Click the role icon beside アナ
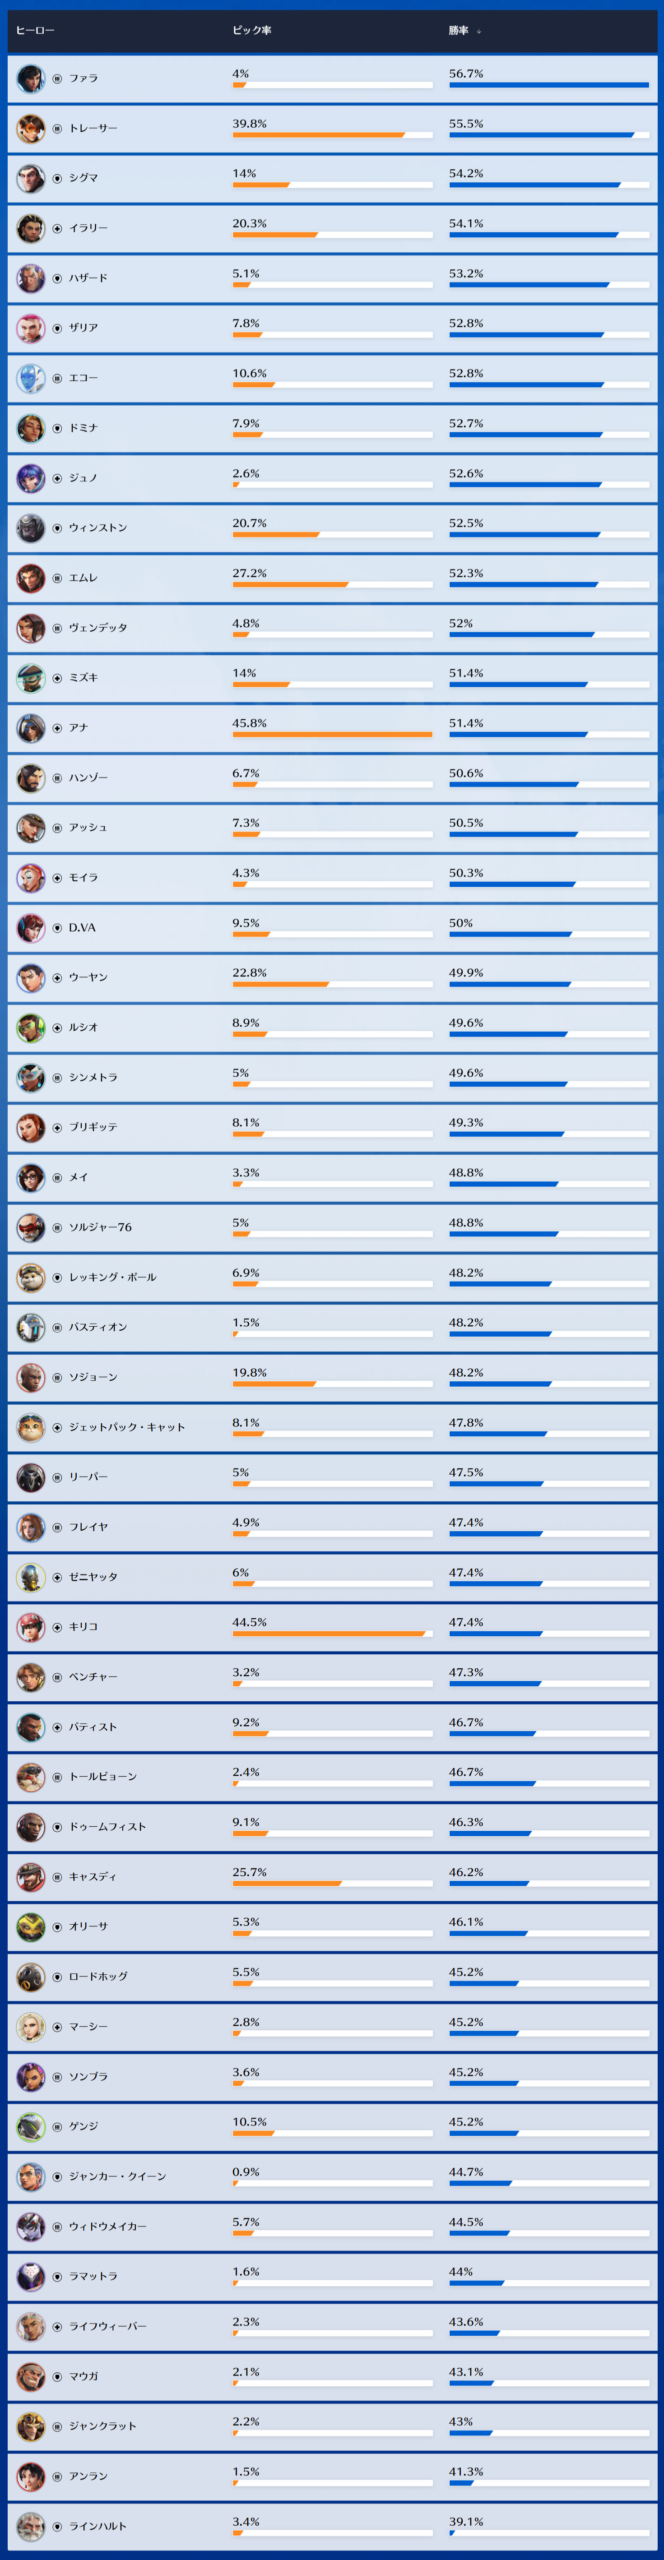The width and height of the screenshot is (664, 2560). point(57,728)
